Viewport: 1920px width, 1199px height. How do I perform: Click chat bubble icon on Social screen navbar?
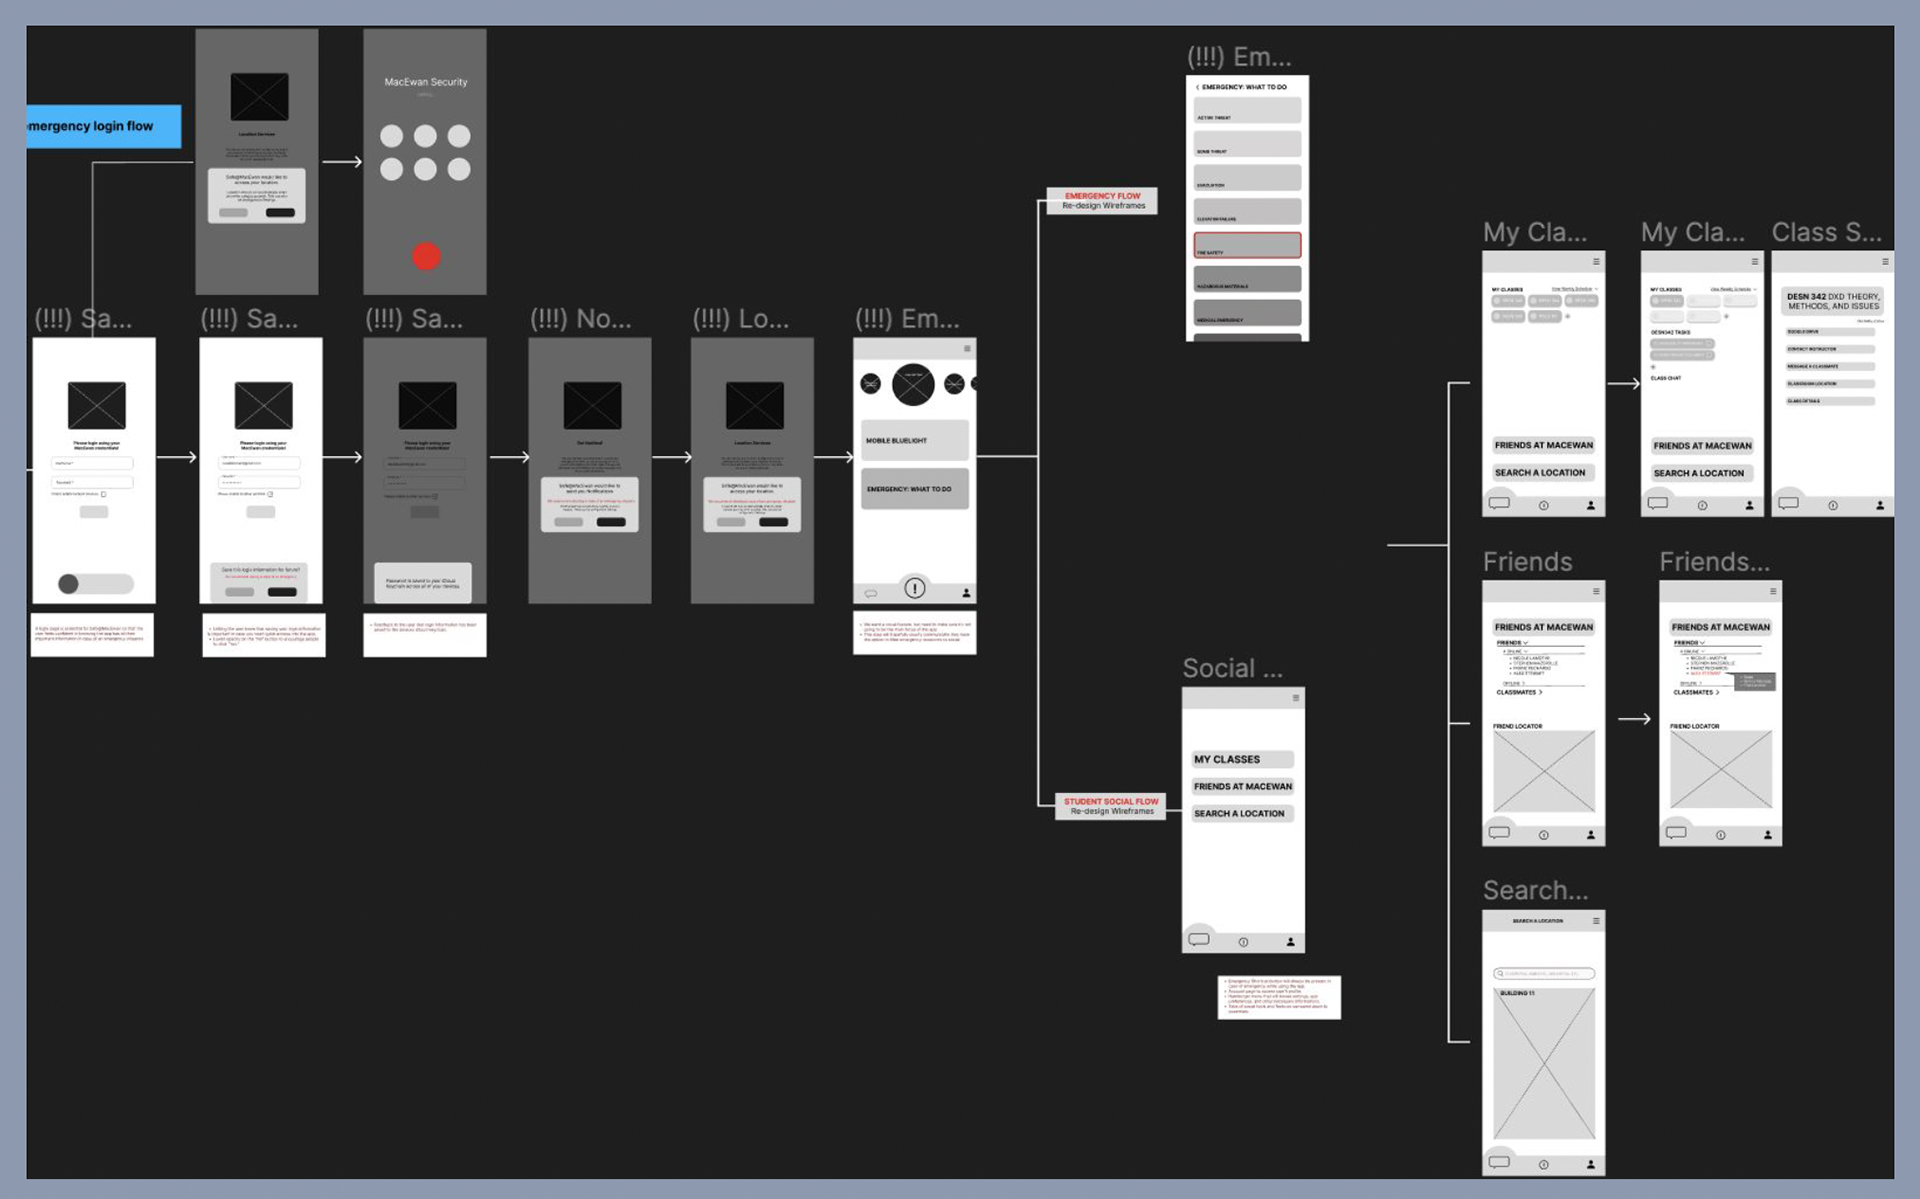[x=1199, y=940]
